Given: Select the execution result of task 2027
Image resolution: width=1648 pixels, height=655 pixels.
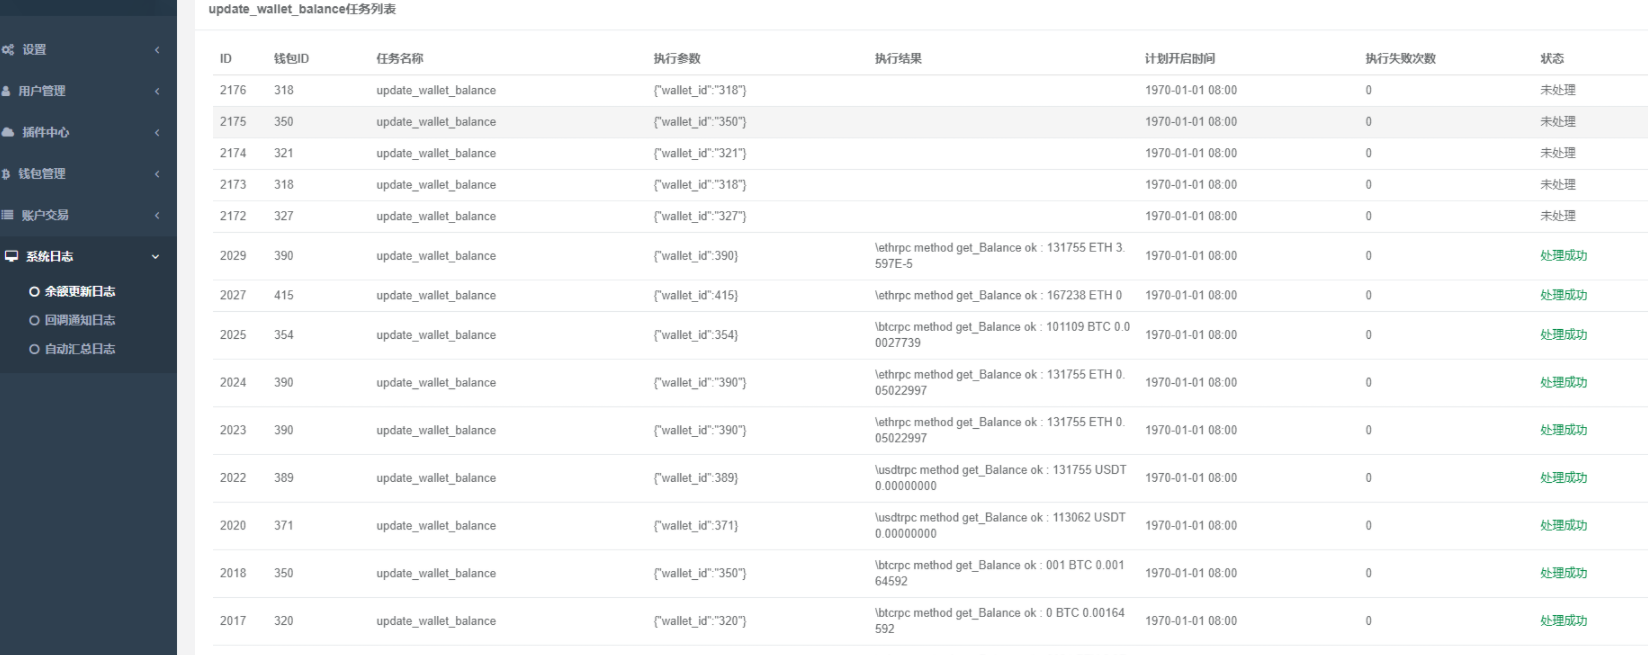Looking at the screenshot, I should (x=998, y=295).
